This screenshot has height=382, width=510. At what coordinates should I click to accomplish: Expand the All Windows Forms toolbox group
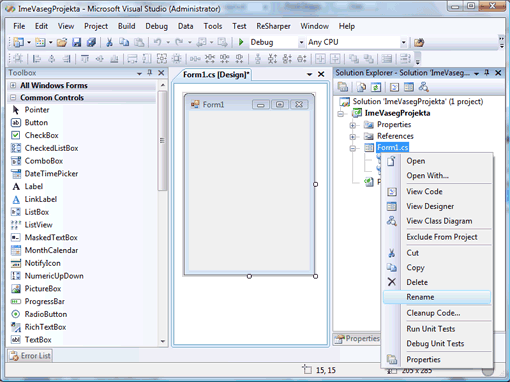pyautogui.click(x=13, y=85)
